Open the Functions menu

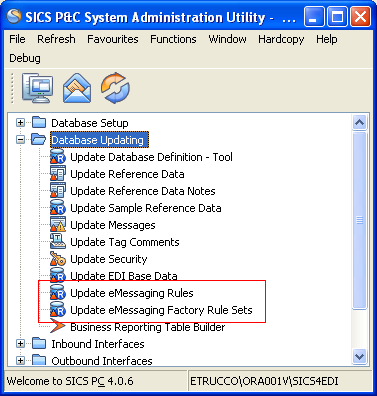tap(173, 39)
